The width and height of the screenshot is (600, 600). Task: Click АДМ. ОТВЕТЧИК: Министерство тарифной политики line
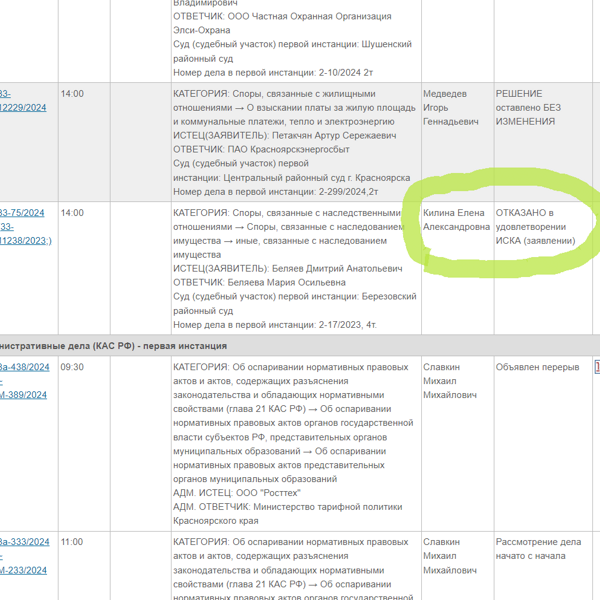288,507
